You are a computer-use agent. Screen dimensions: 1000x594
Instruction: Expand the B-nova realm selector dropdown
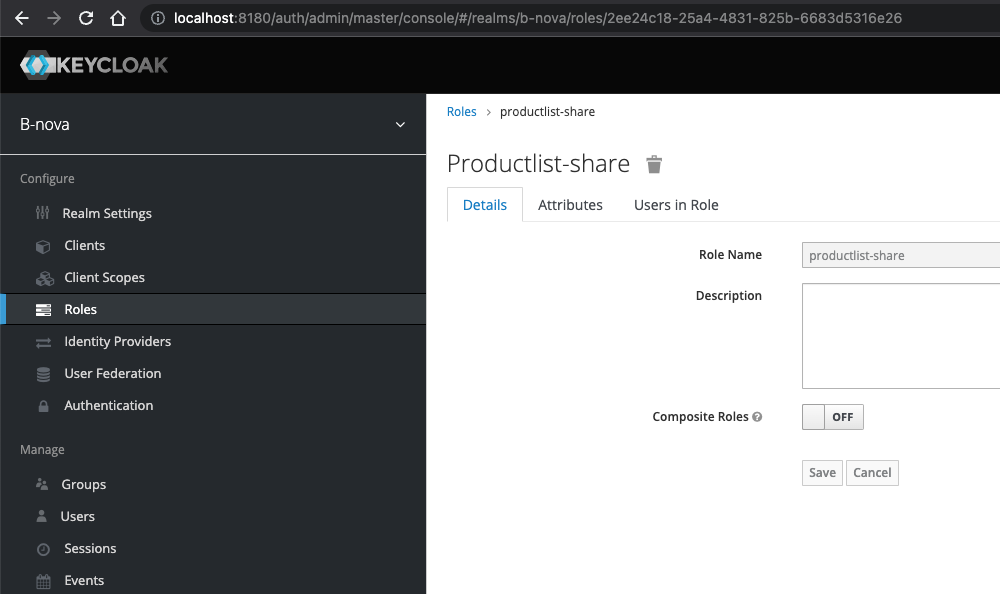400,125
